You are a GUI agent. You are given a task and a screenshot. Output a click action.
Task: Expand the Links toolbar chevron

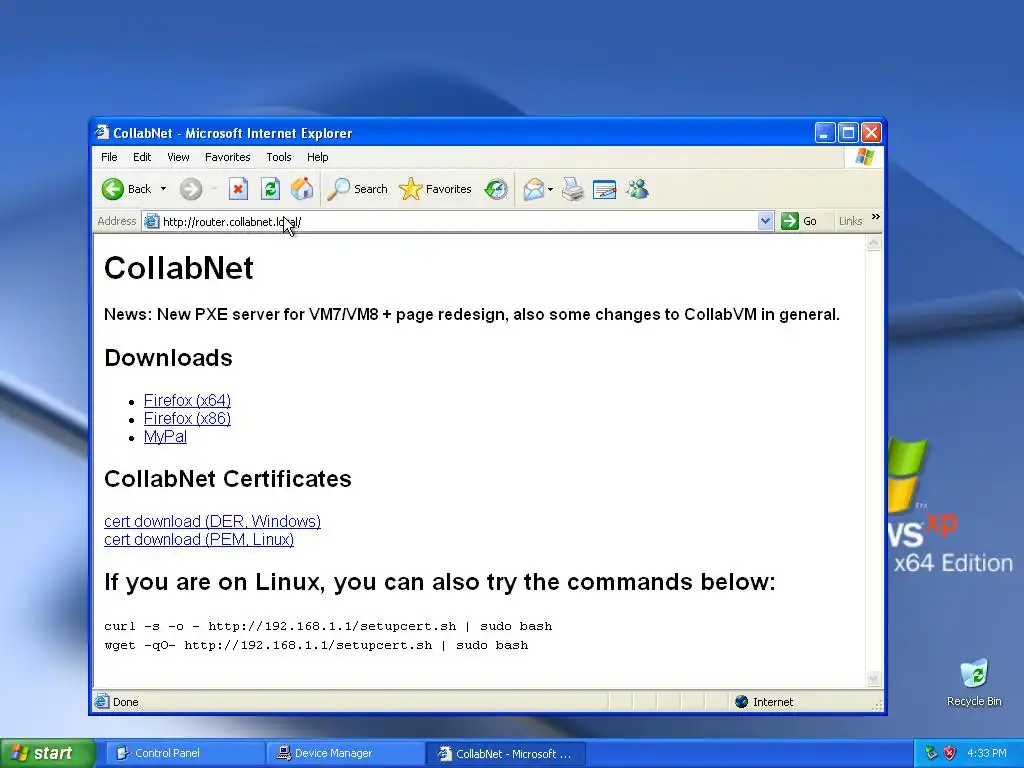875,217
